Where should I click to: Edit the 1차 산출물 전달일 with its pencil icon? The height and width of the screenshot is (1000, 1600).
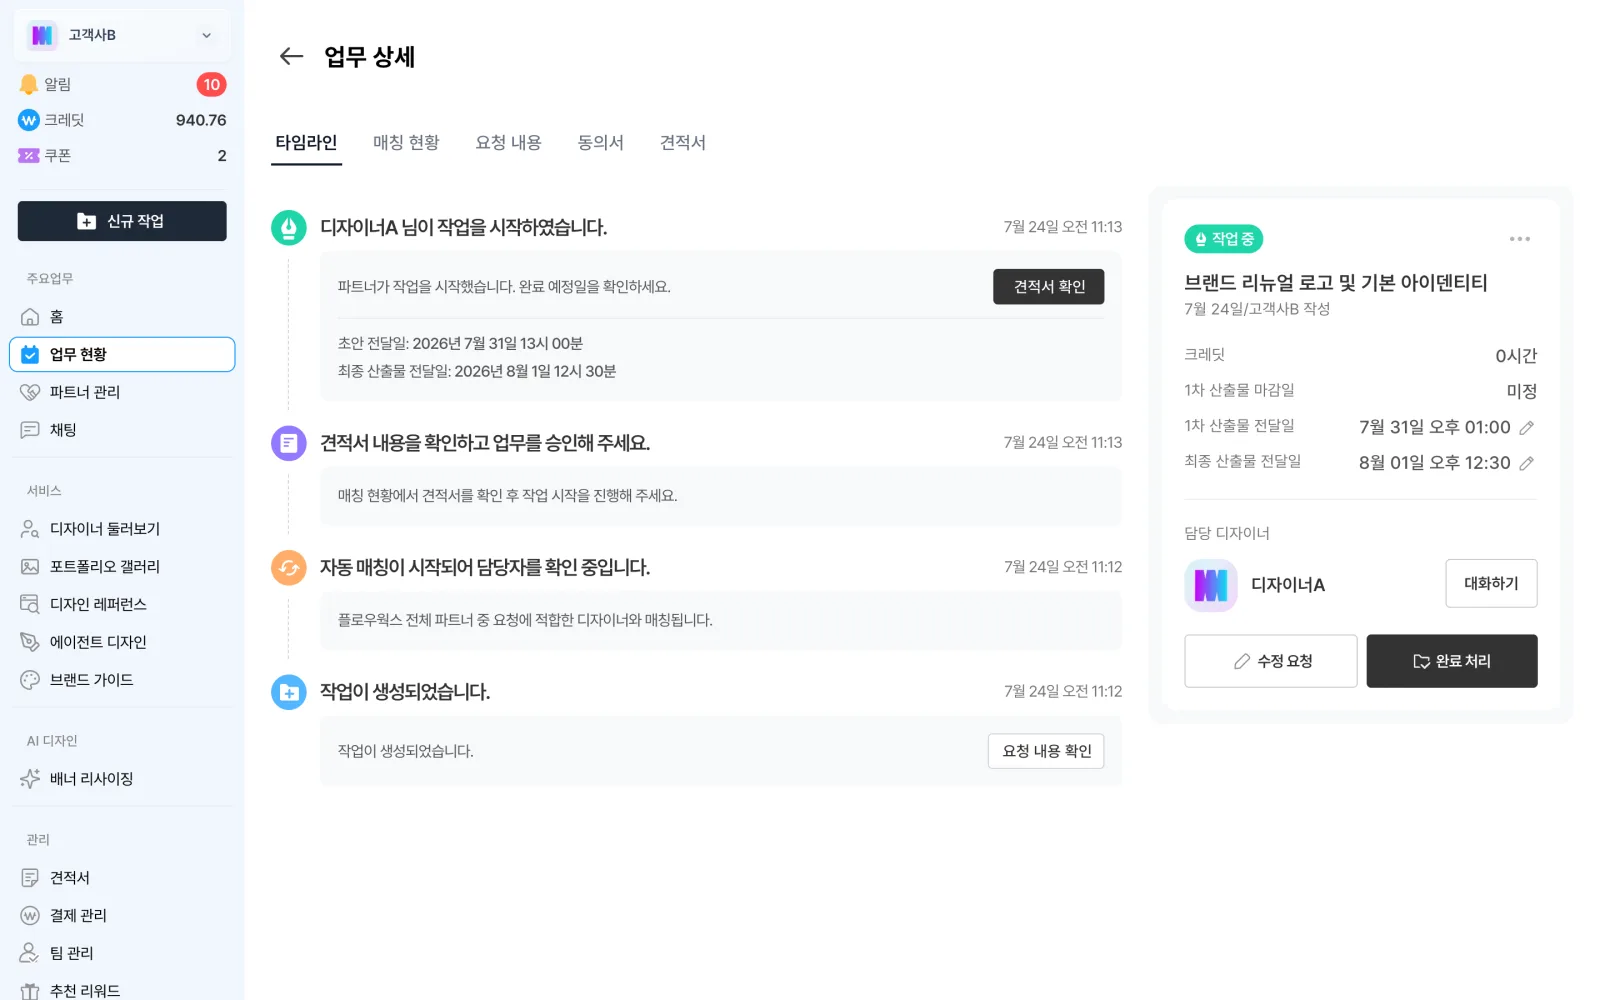1526,428
